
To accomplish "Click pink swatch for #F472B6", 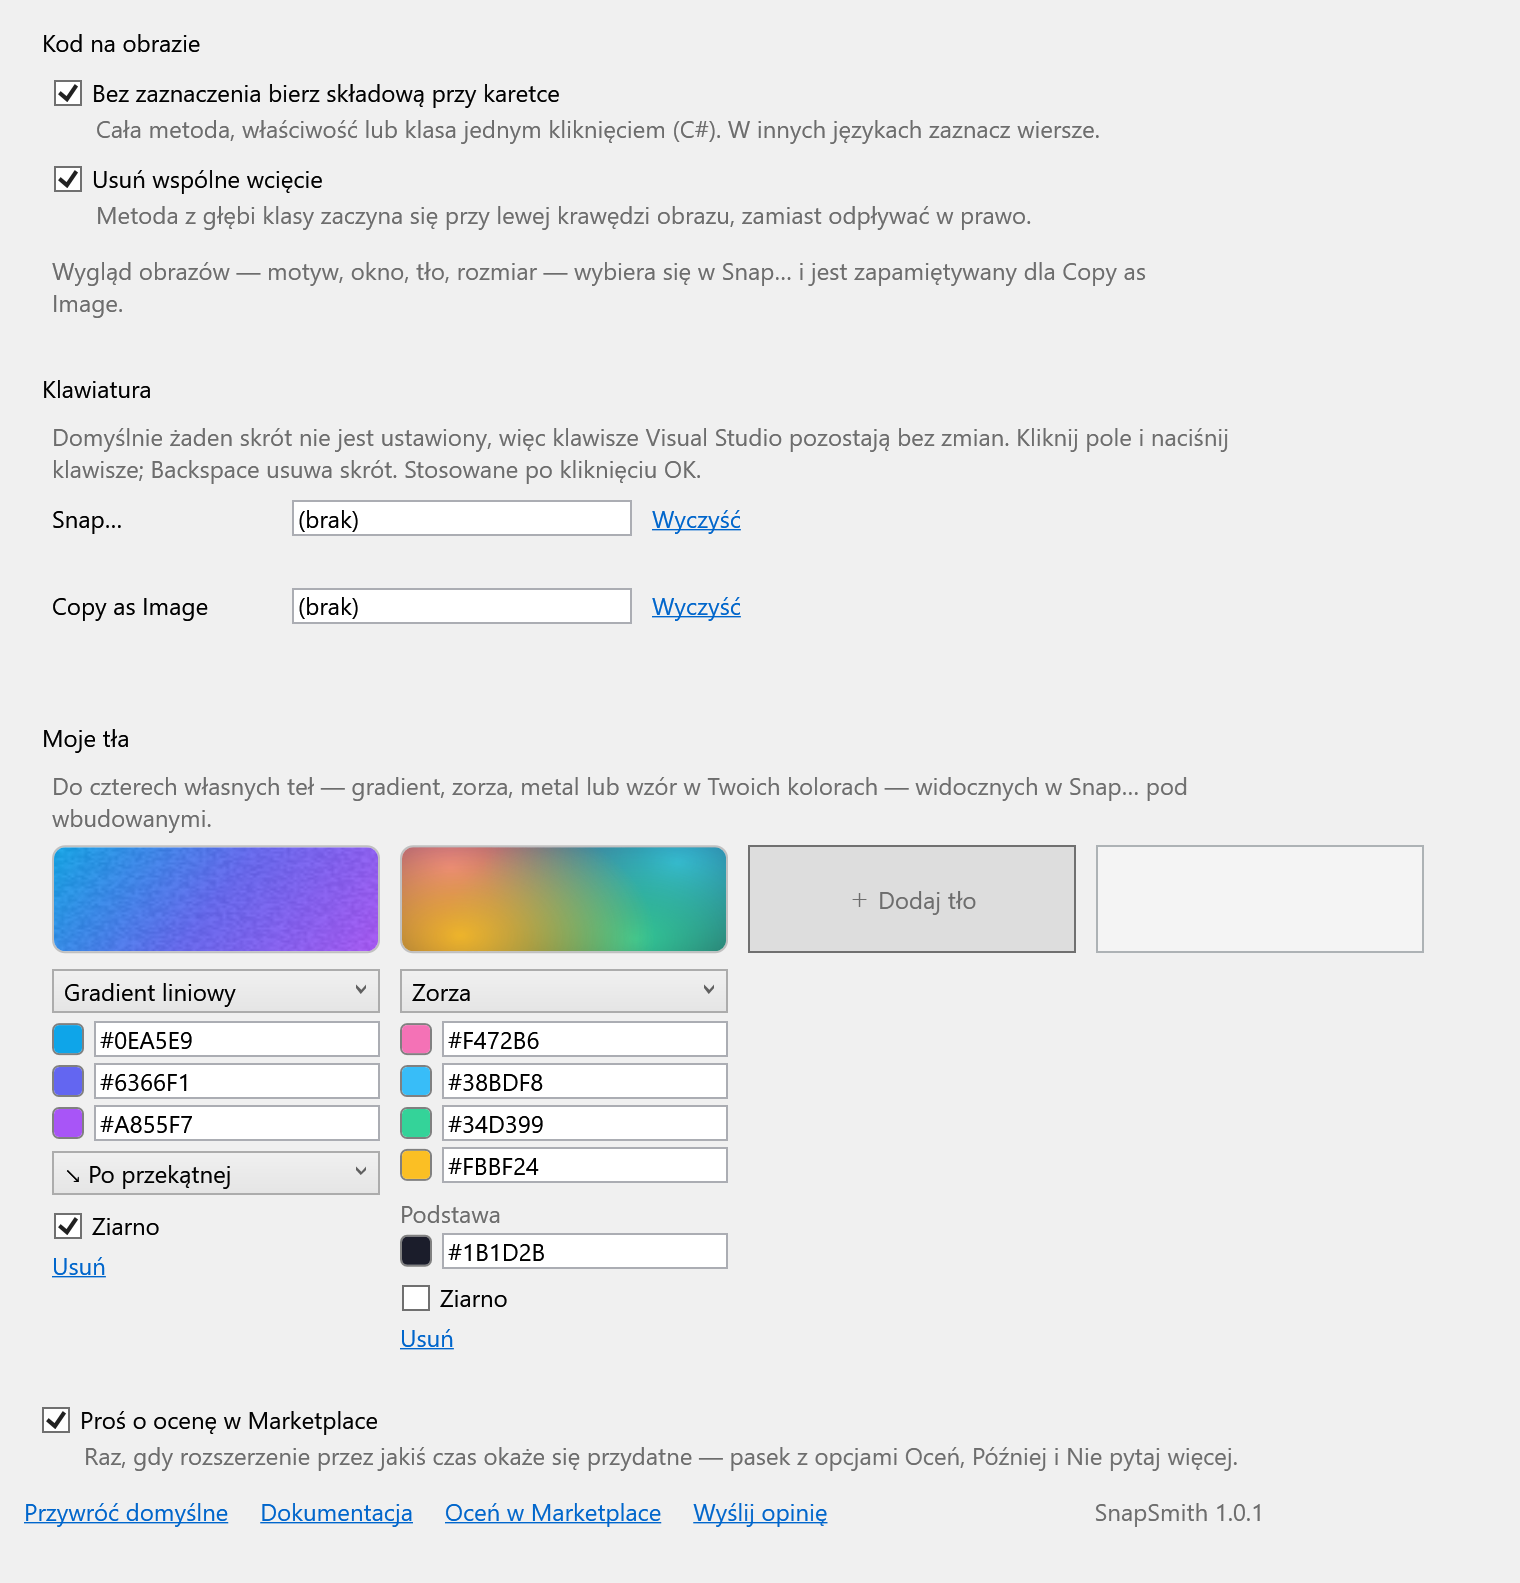I will 416,1039.
